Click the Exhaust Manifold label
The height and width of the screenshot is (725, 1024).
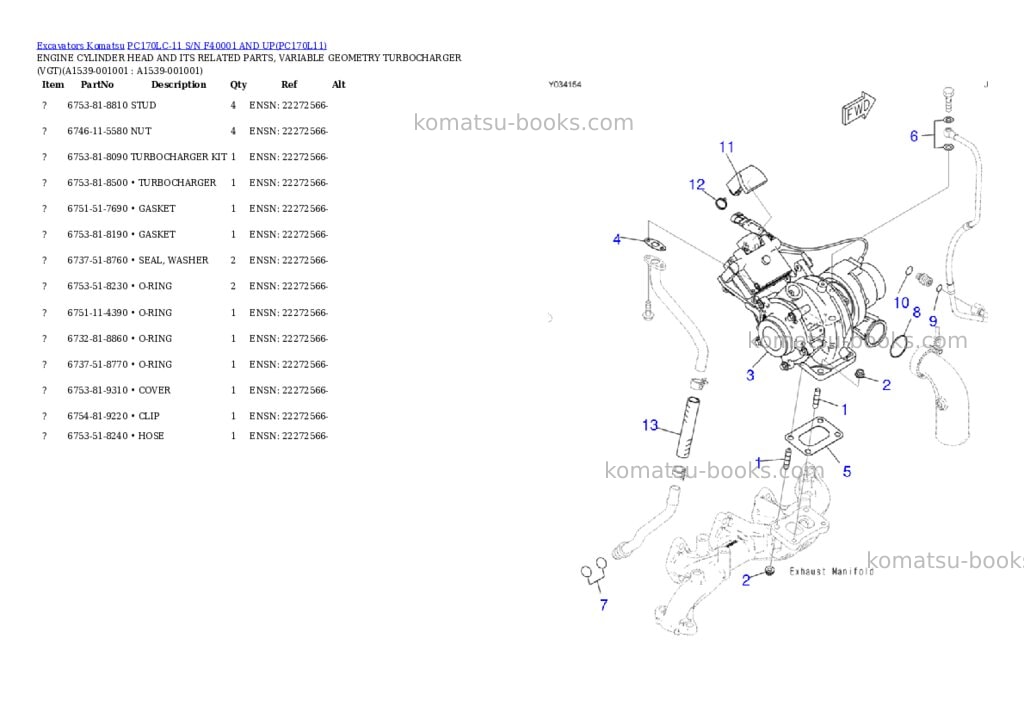click(831, 572)
